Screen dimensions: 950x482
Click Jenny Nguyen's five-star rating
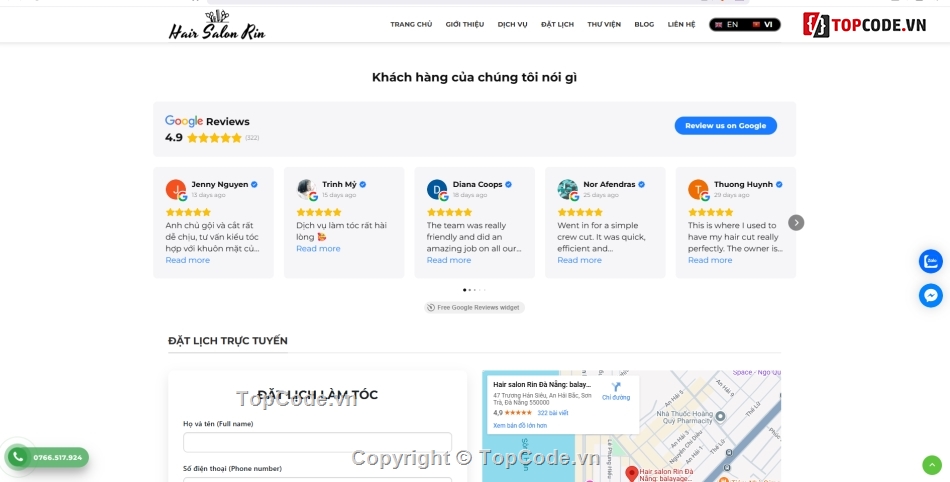tap(188, 213)
